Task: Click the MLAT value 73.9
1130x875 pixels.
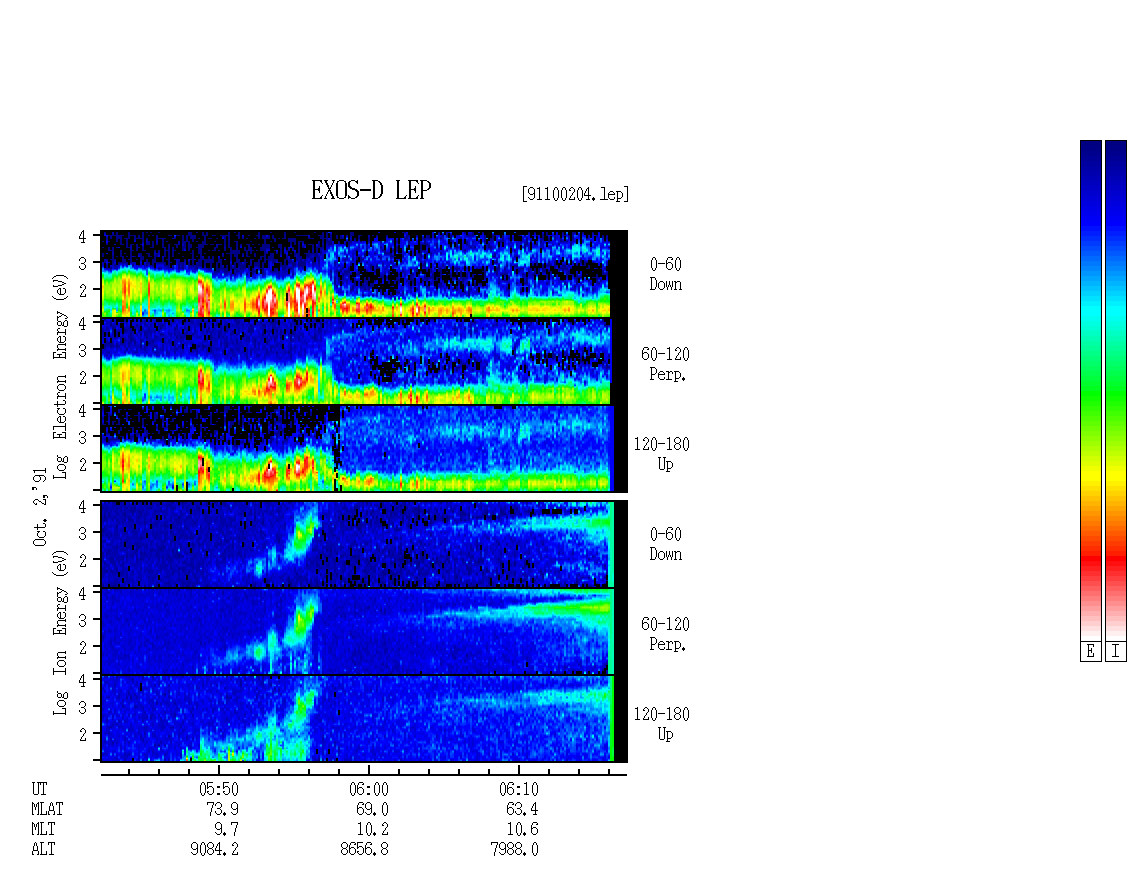Action: (x=223, y=809)
